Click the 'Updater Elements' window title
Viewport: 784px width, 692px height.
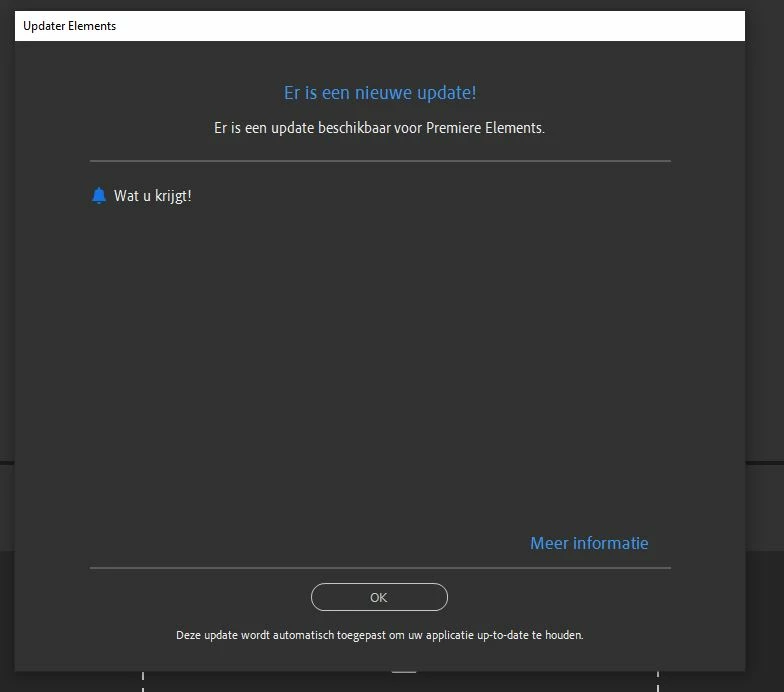[x=70, y=26]
